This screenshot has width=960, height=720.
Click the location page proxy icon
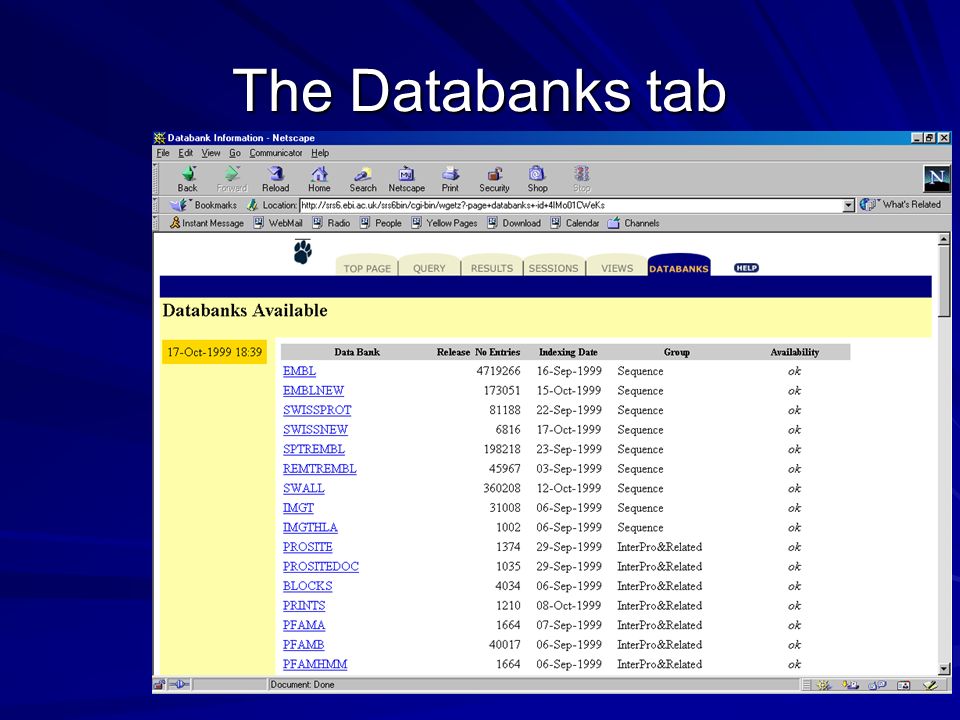252,205
